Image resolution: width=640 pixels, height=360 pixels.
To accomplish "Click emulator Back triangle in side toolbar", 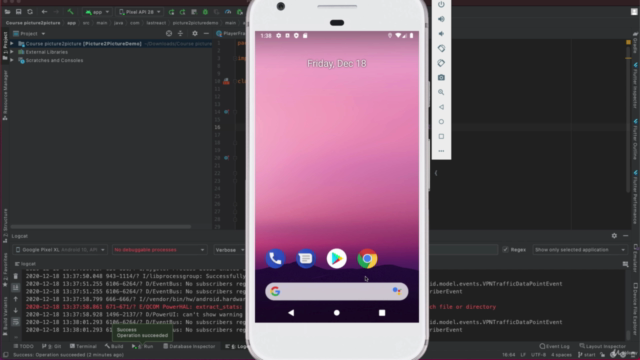I will (441, 107).
